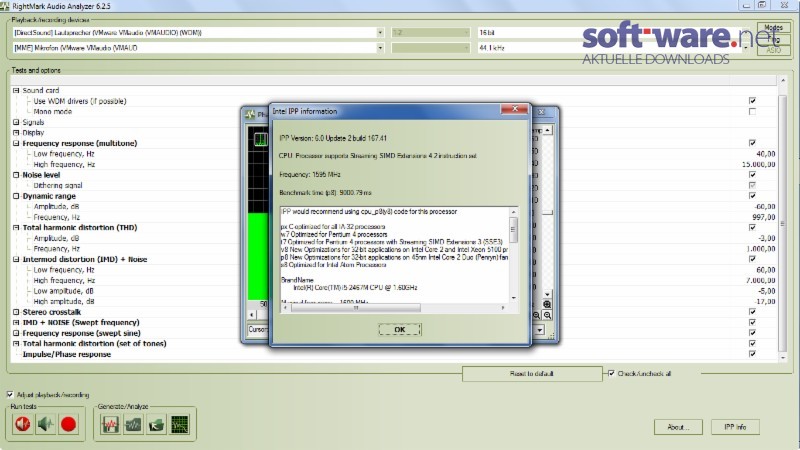
Task: Click right arrow of IPP horizontal scrollbar
Action: pos(503,308)
